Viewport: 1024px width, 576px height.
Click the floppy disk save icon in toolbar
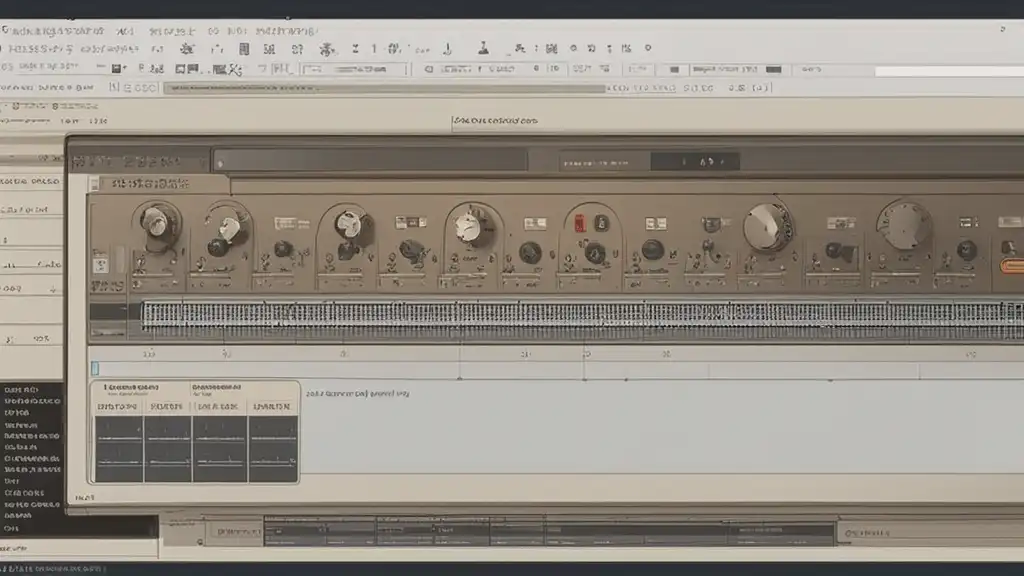(116, 69)
